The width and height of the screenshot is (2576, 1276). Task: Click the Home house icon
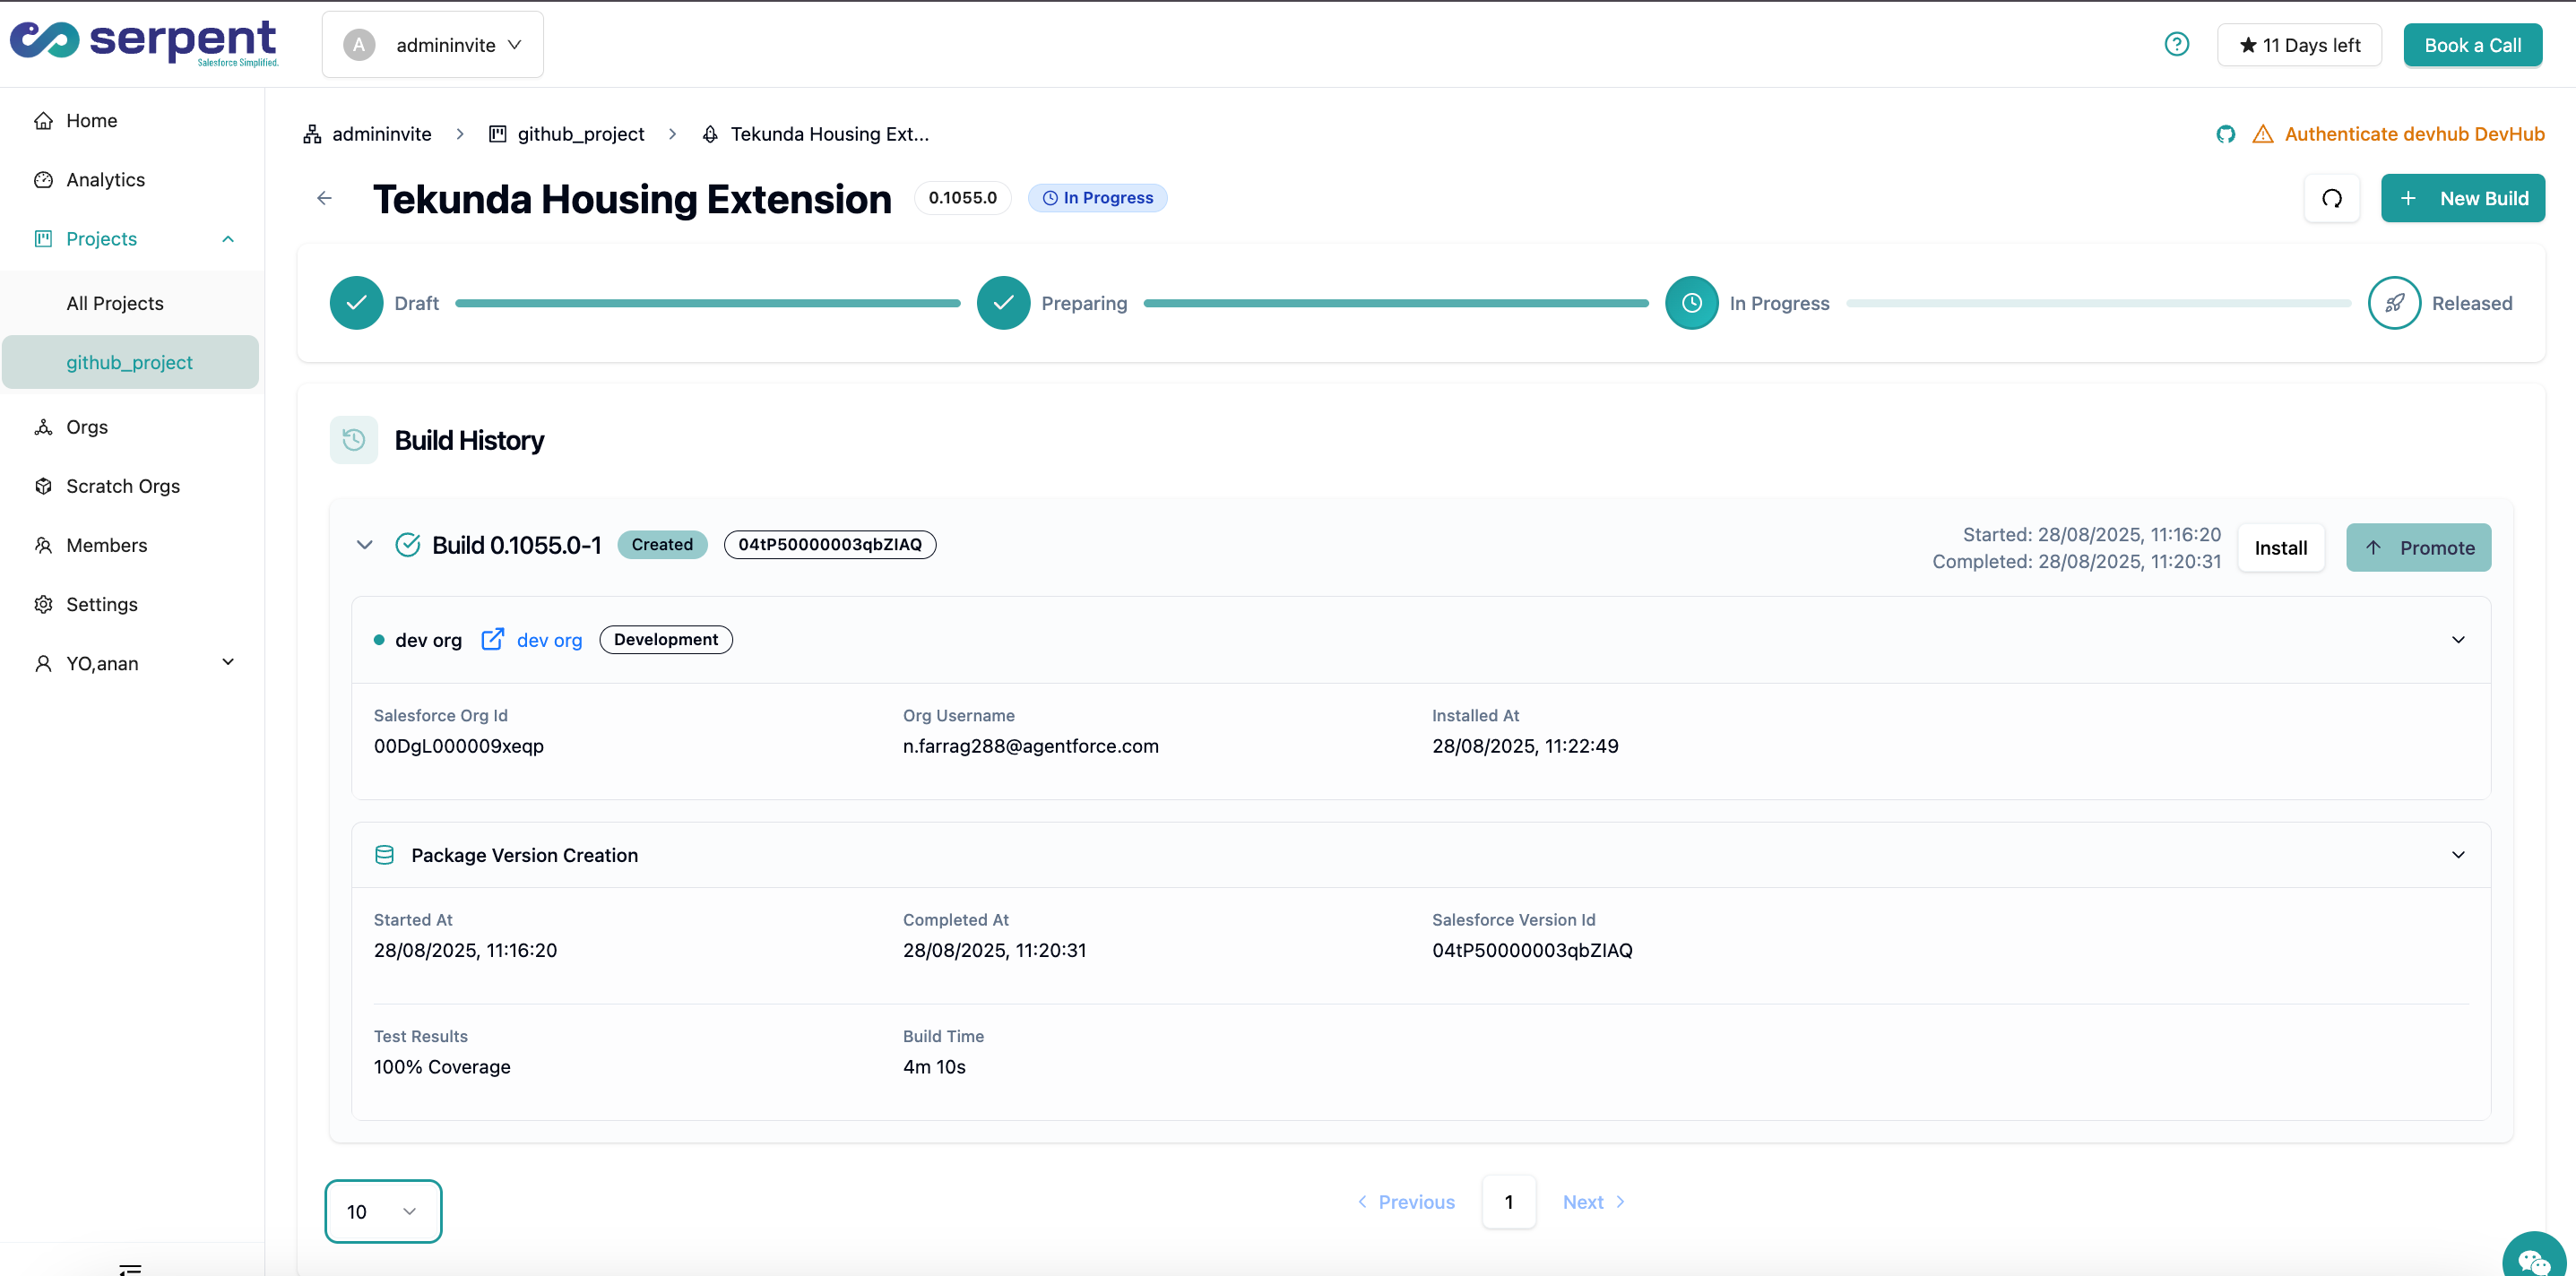click(43, 120)
